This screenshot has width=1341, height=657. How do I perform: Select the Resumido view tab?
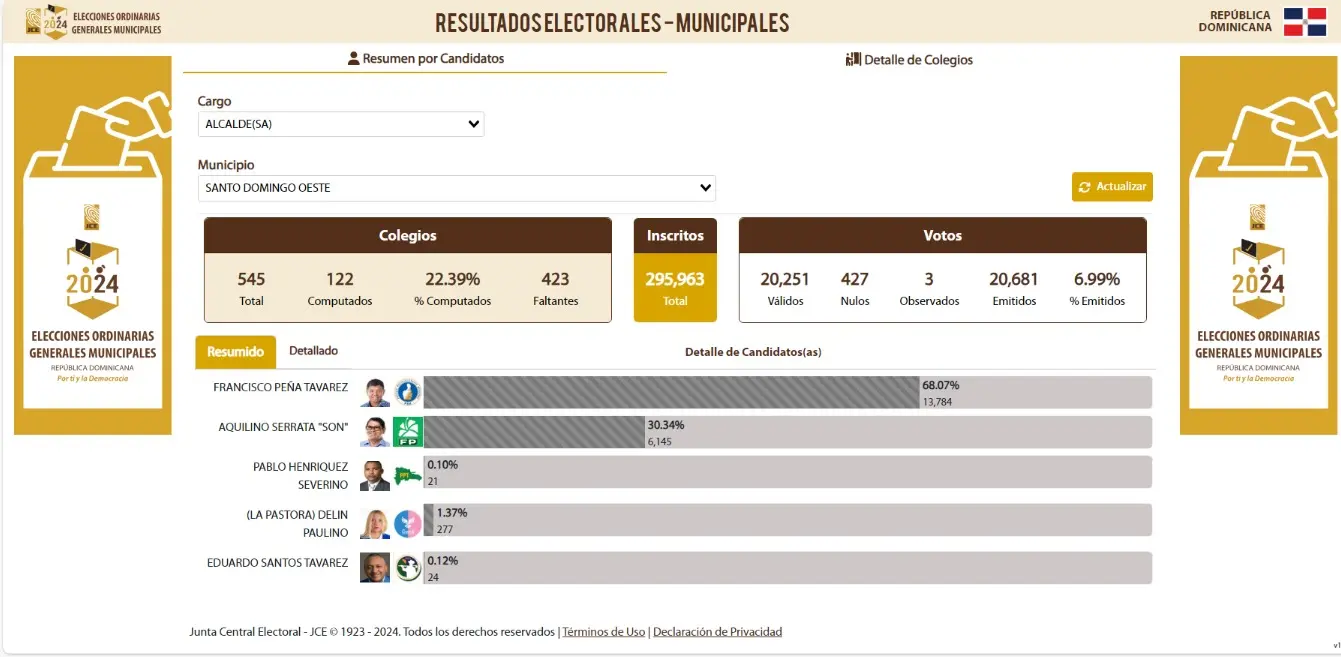pyautogui.click(x=235, y=352)
